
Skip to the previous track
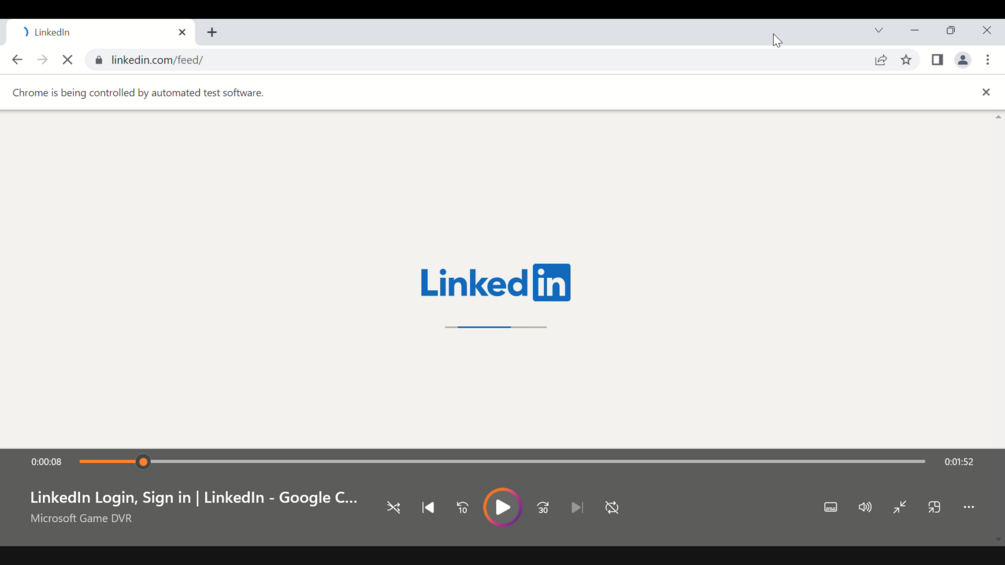[x=428, y=507]
